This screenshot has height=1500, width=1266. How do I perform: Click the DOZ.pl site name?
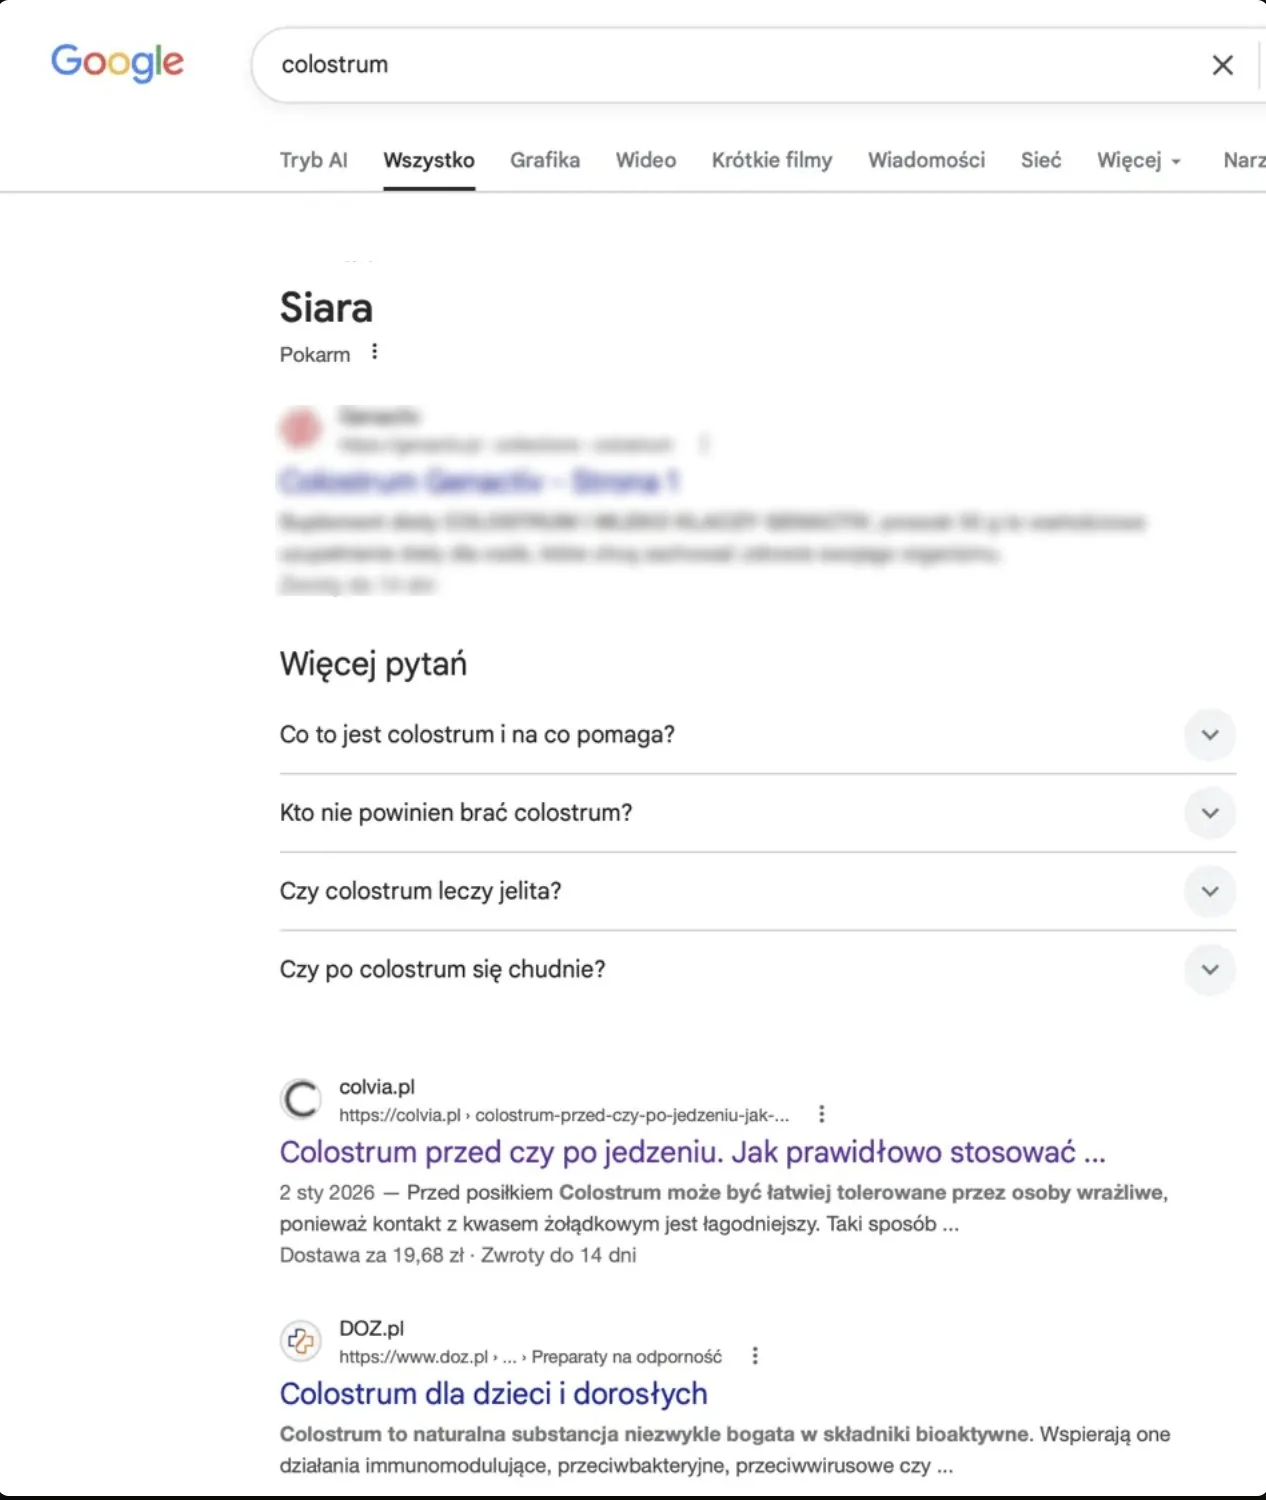372,1328
